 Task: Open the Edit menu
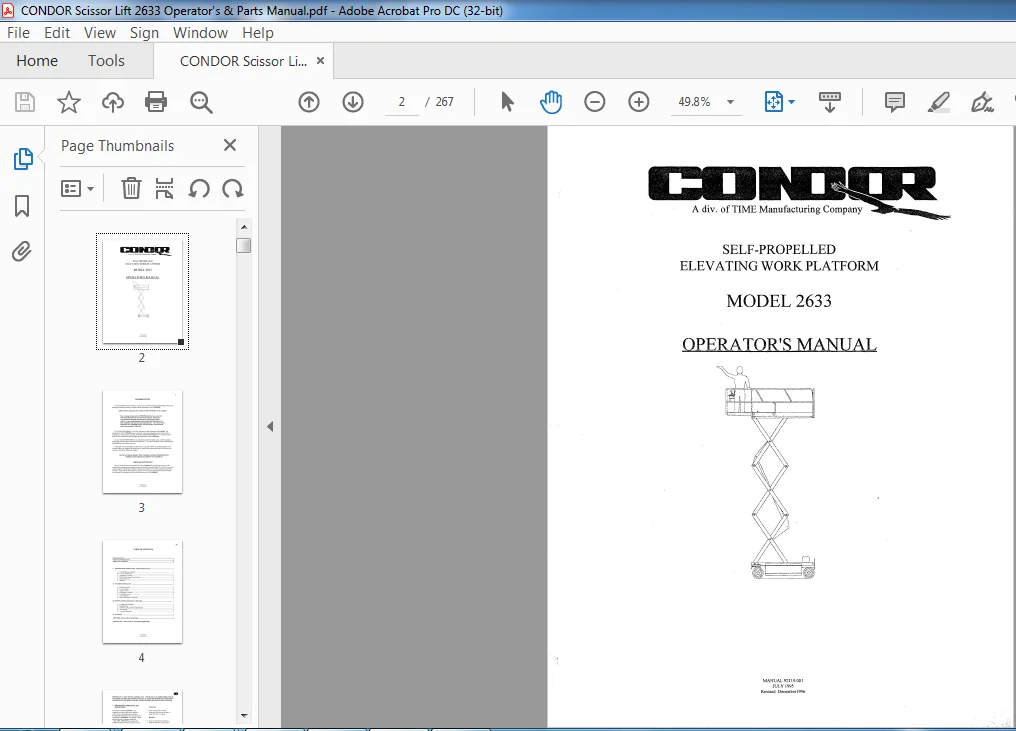point(57,32)
